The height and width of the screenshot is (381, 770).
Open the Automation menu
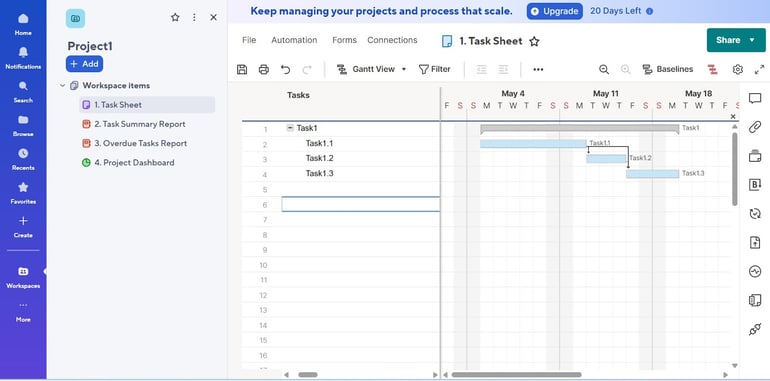[294, 40]
